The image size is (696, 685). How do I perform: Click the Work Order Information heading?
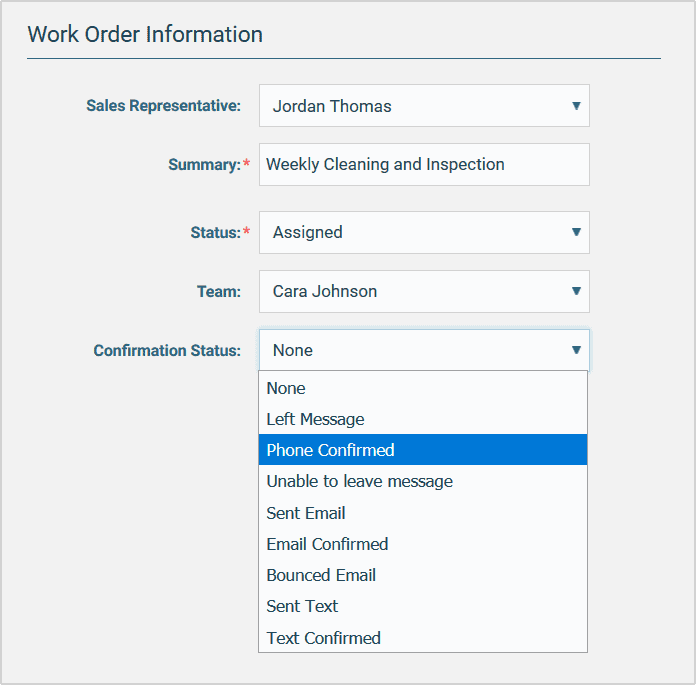coord(145,34)
